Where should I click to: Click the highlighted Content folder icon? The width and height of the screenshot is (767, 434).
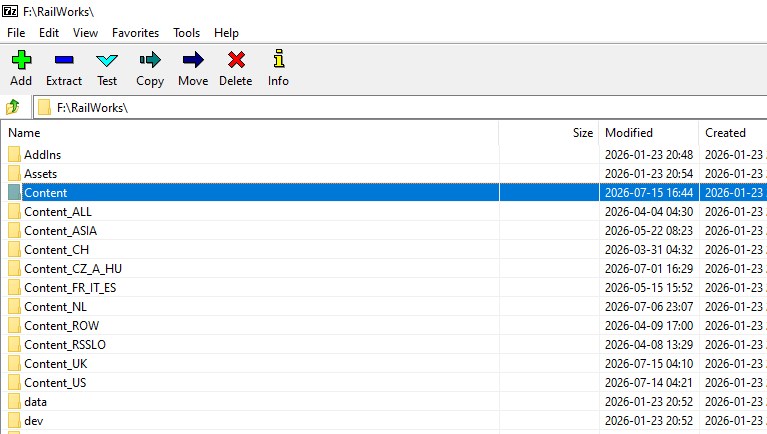click(x=14, y=193)
